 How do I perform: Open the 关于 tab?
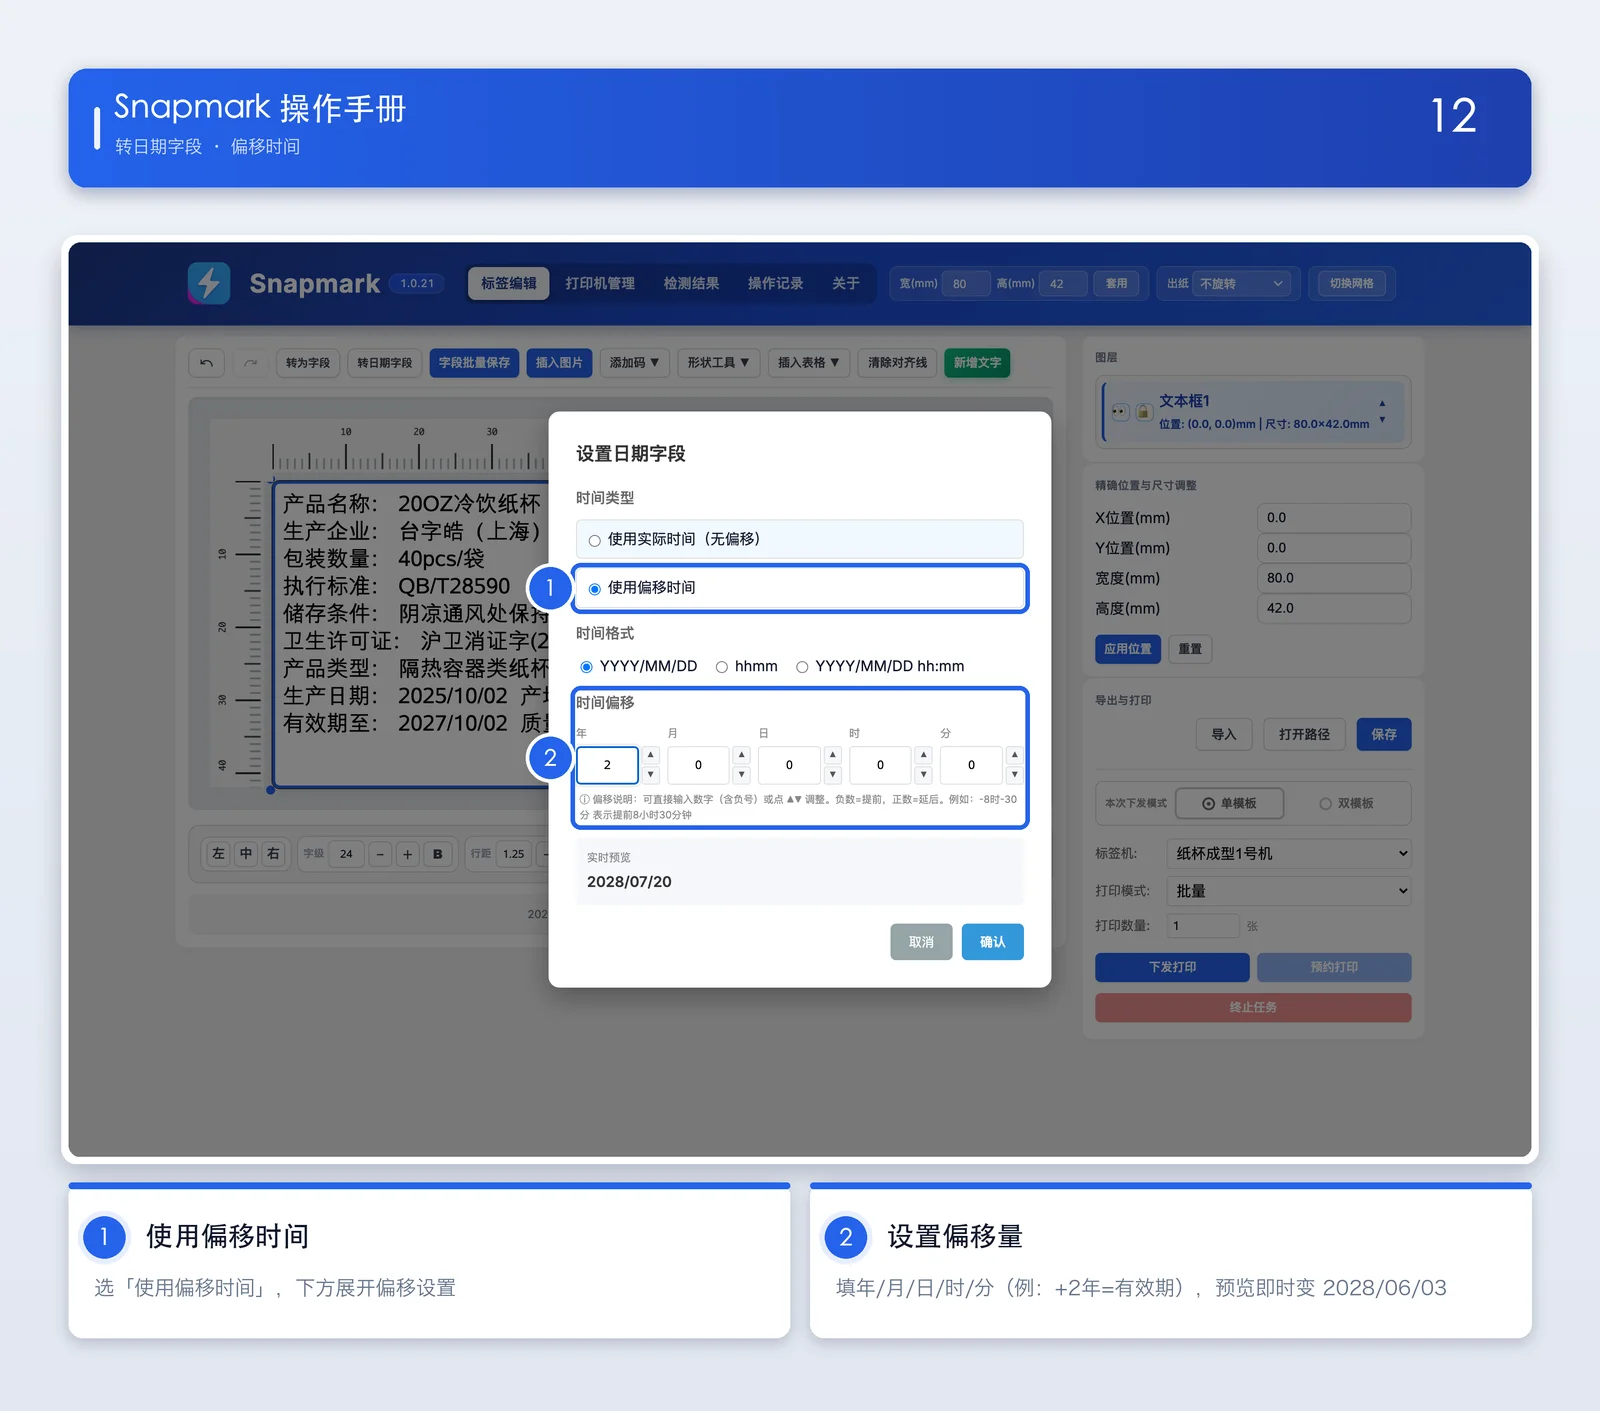[x=846, y=283]
